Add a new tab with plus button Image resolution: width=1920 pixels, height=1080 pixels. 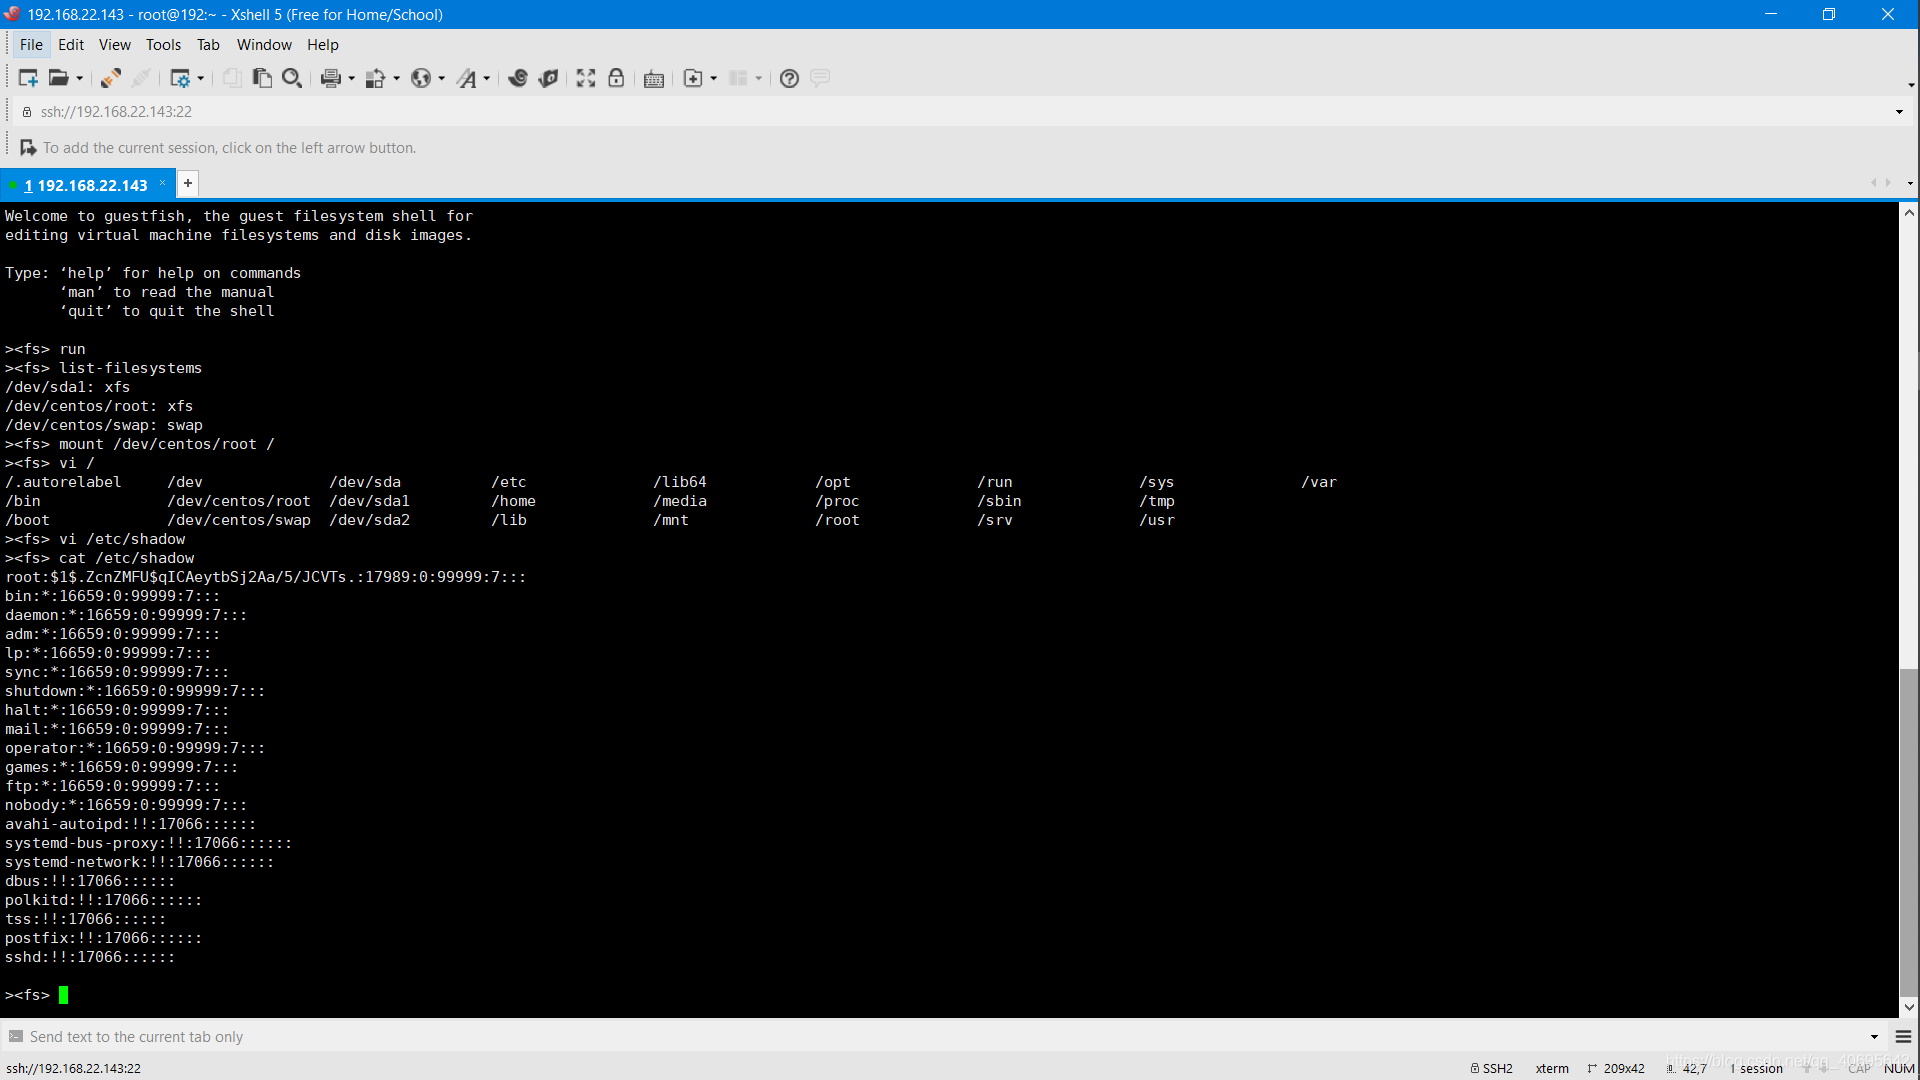coord(187,184)
